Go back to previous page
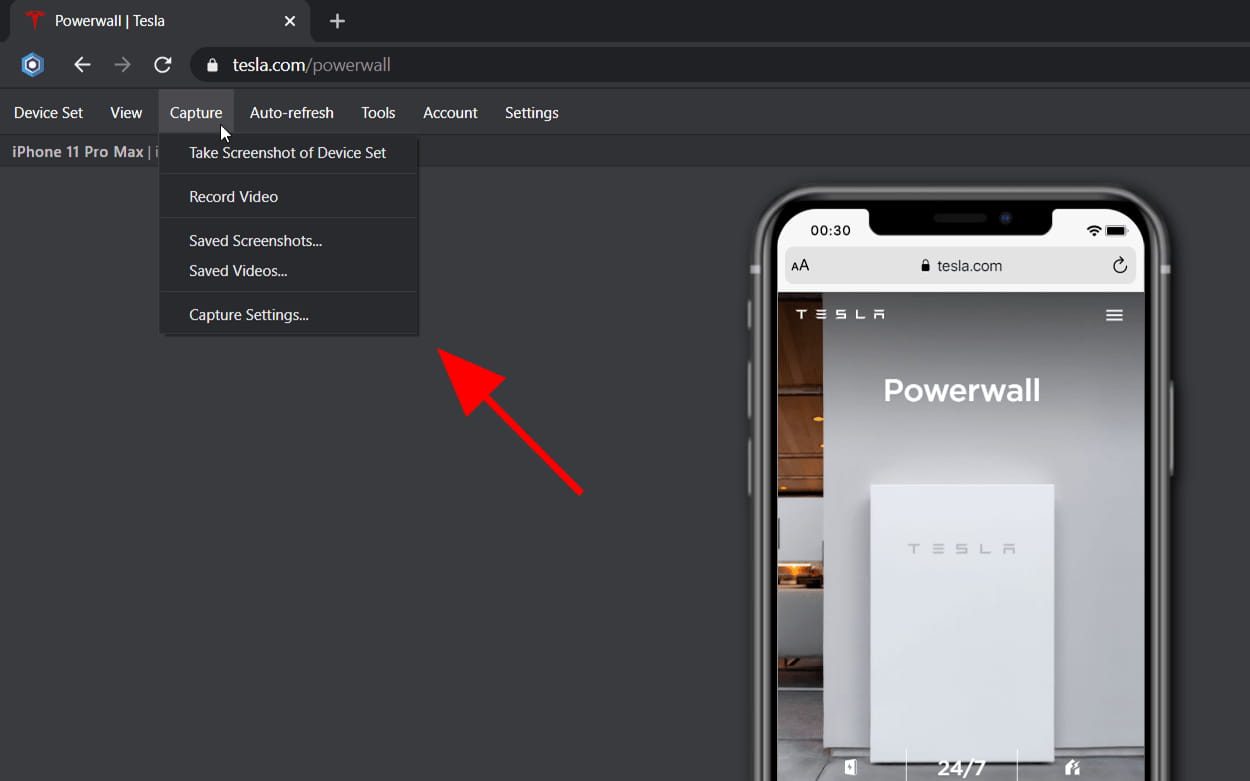The image size is (1250, 781). tap(82, 65)
